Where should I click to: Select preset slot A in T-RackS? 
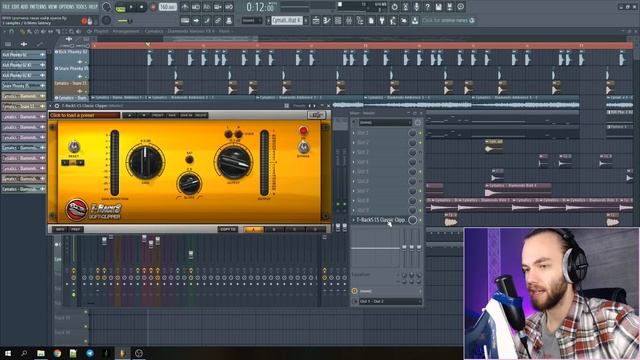coord(253,229)
